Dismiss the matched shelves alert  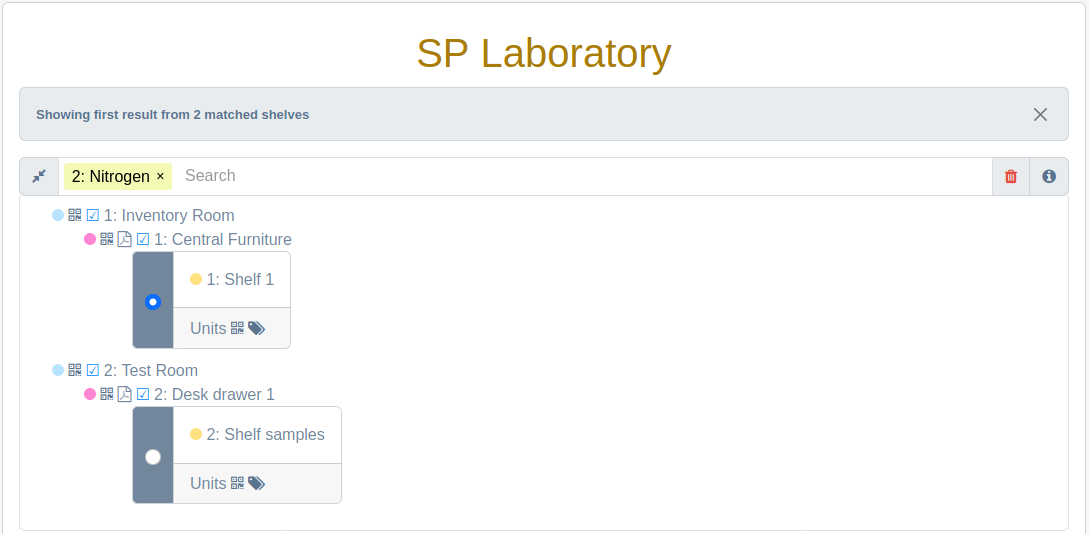pyautogui.click(x=1040, y=115)
